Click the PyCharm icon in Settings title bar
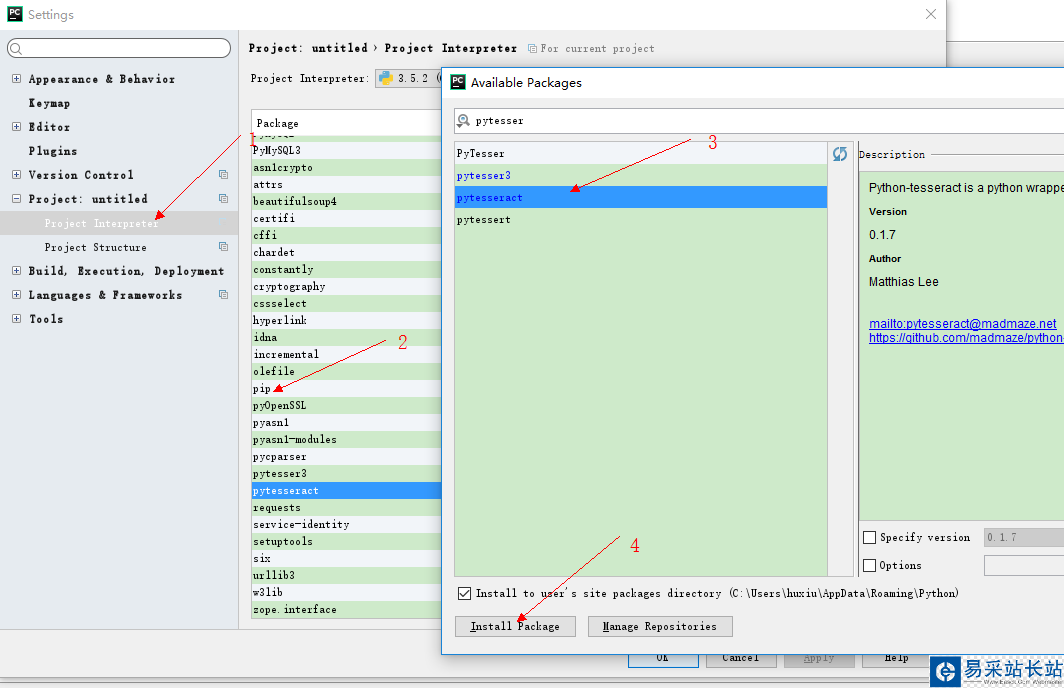1064x688 pixels. click(x=14, y=14)
